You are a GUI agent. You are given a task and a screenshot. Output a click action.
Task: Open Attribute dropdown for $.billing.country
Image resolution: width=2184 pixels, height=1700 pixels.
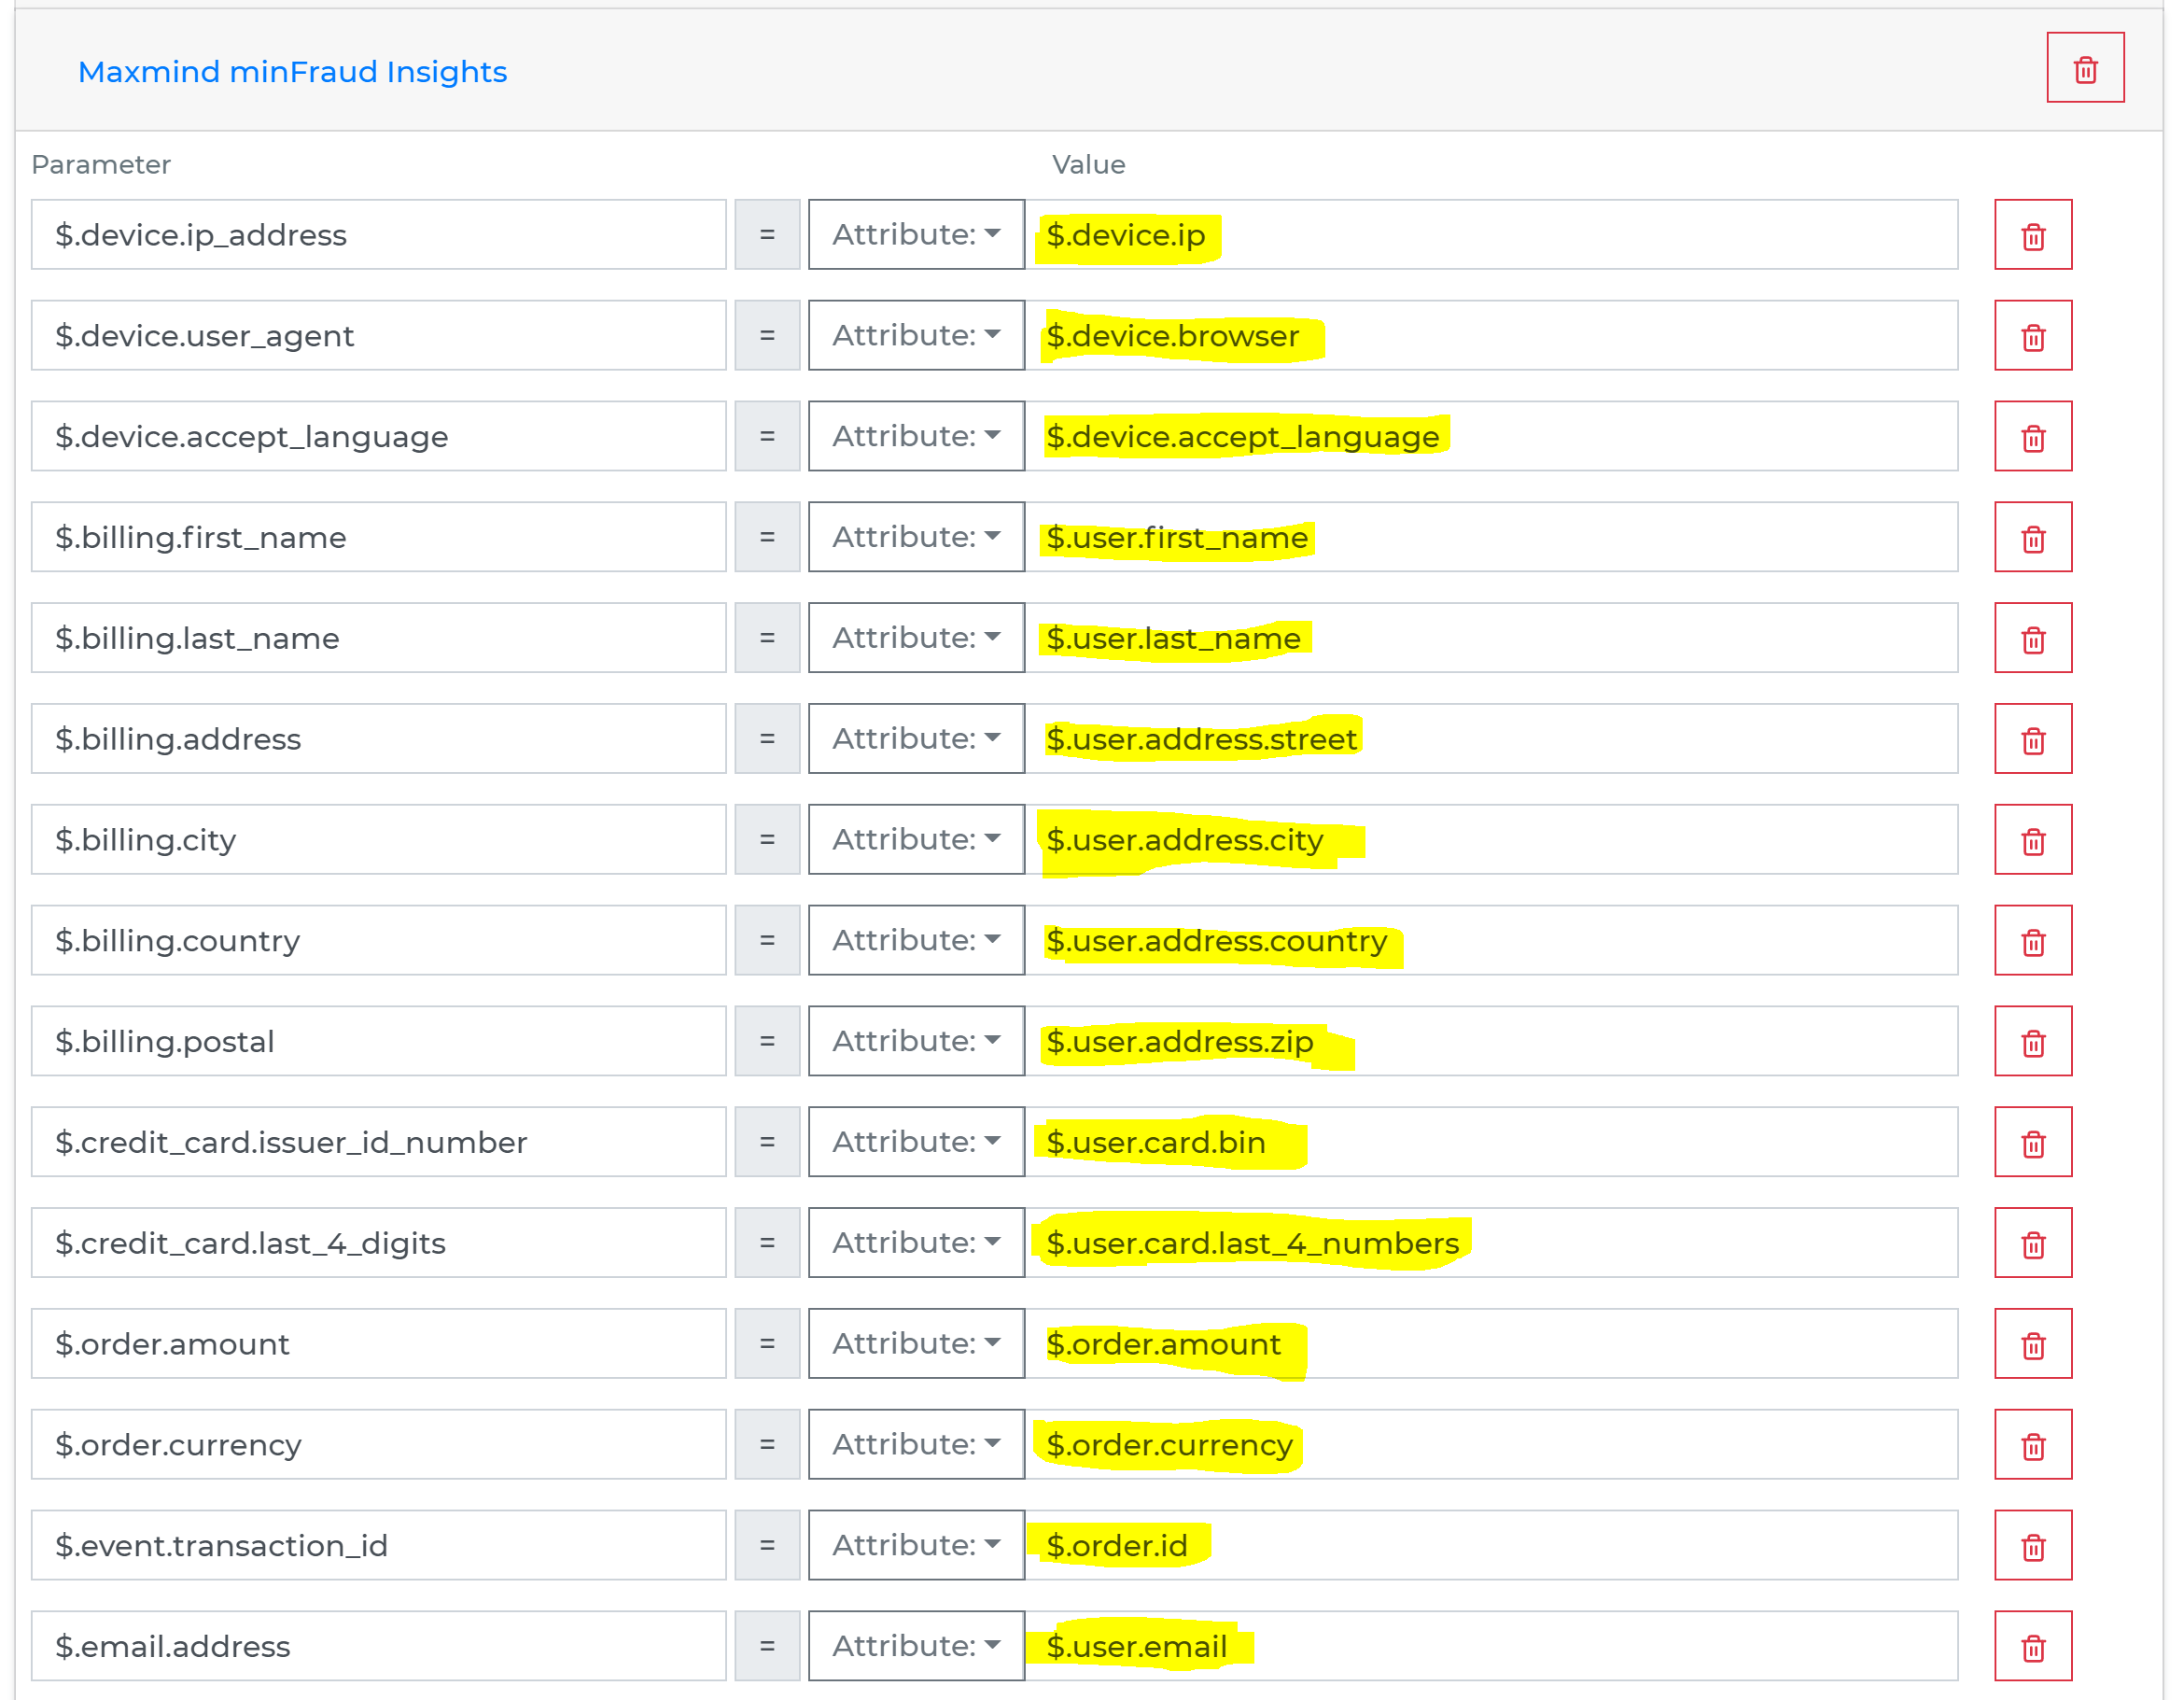(x=916, y=941)
